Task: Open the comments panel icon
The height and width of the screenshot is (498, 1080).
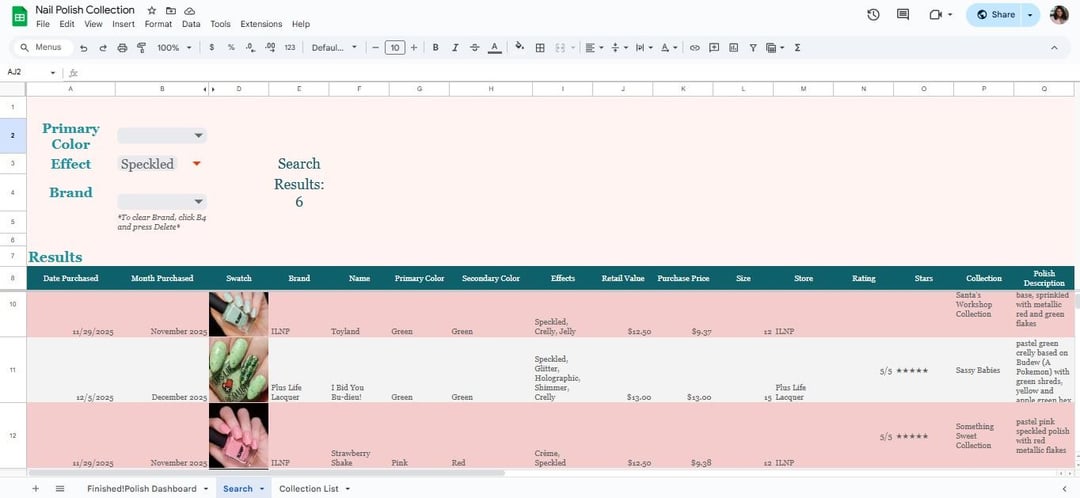Action: coord(903,15)
